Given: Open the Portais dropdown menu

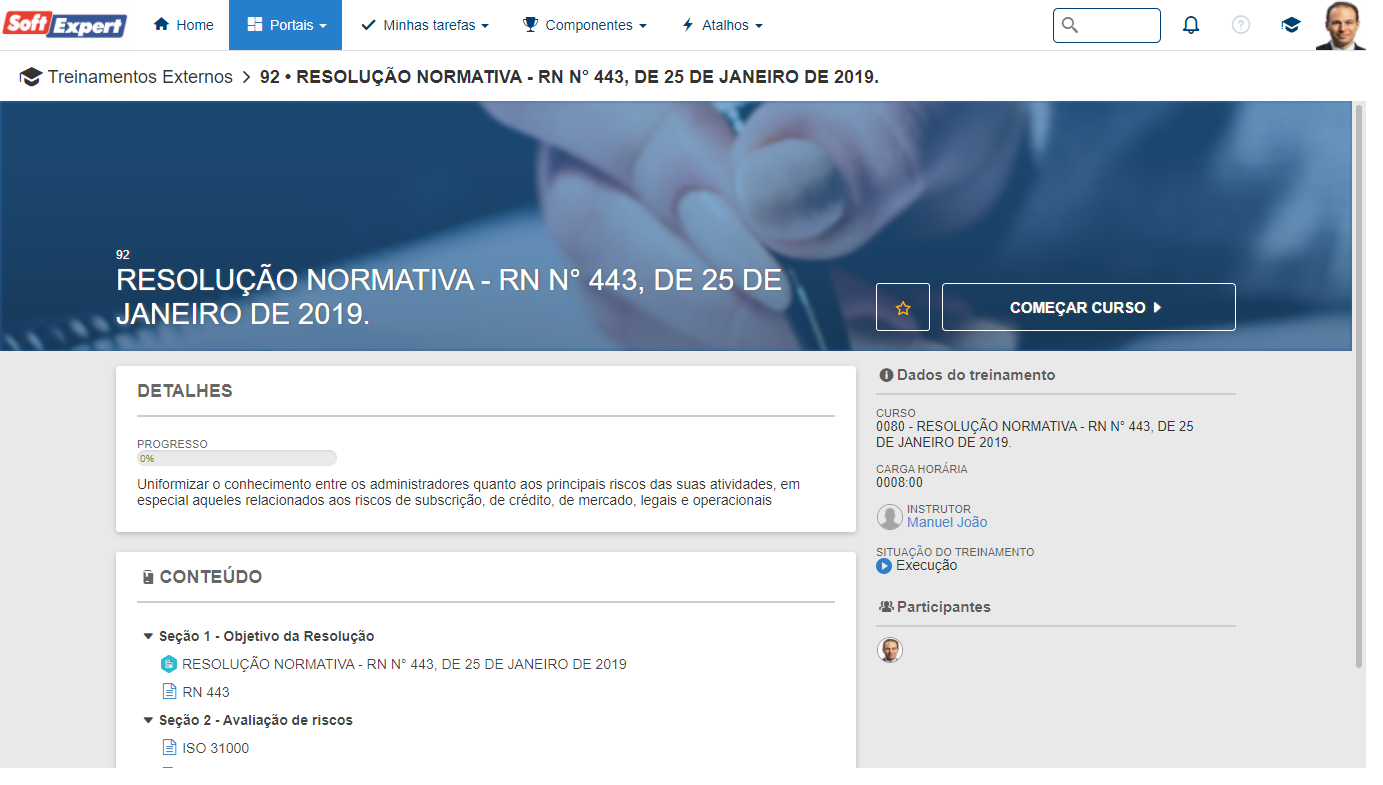Looking at the screenshot, I should pos(285,25).
